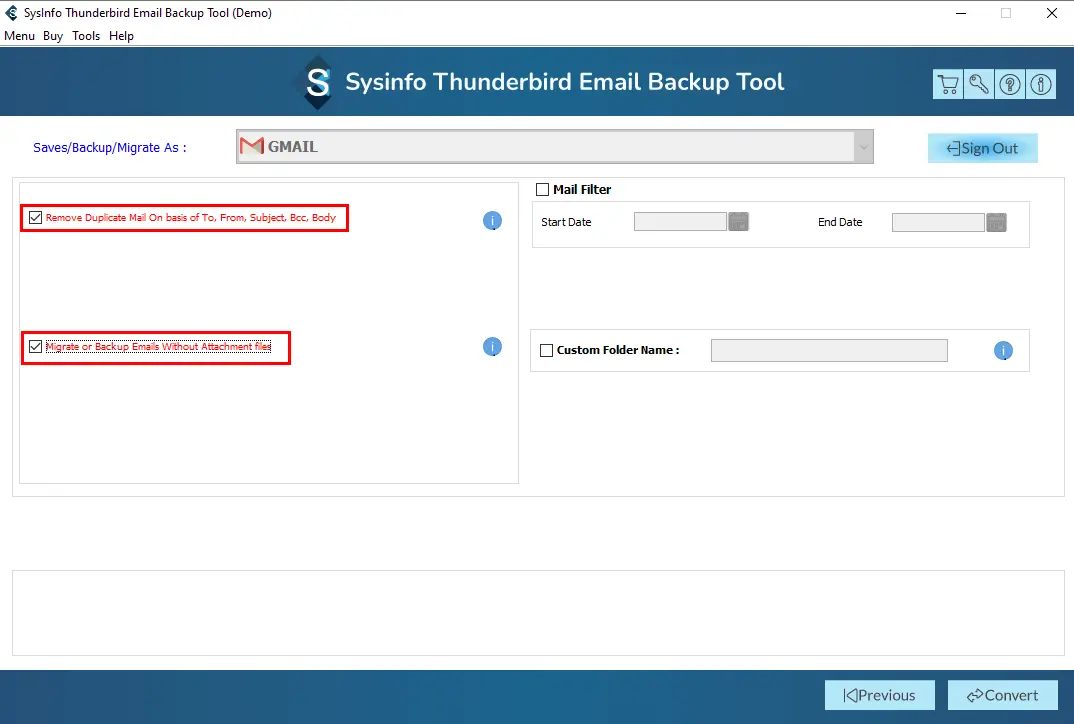This screenshot has width=1074, height=724.
Task: Open the End Date calendar picker
Action: tap(997, 222)
